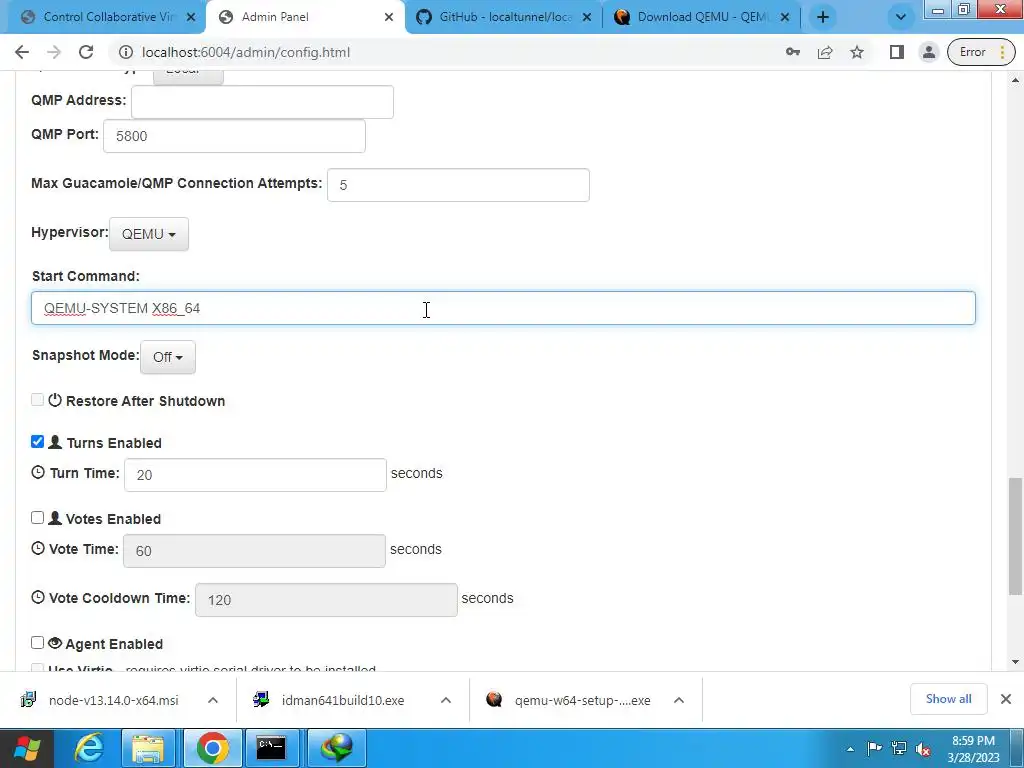Click in the Start Command field
The width and height of the screenshot is (1024, 768).
coord(504,308)
